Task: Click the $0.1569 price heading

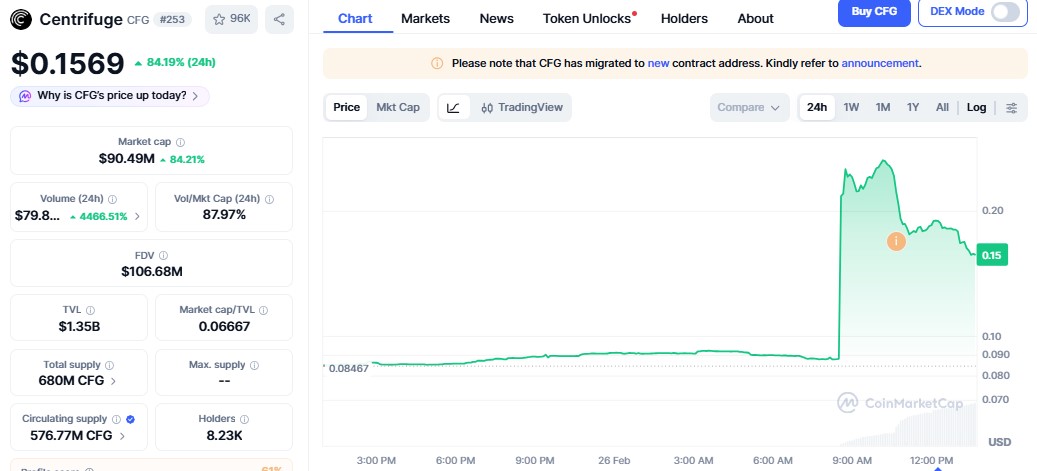Action: (67, 64)
